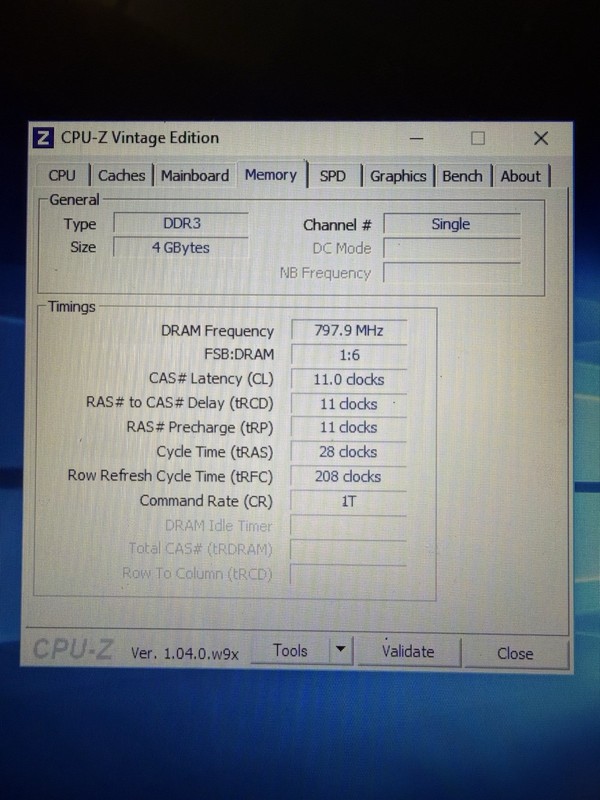Maximize the CPU-Z window

478,138
